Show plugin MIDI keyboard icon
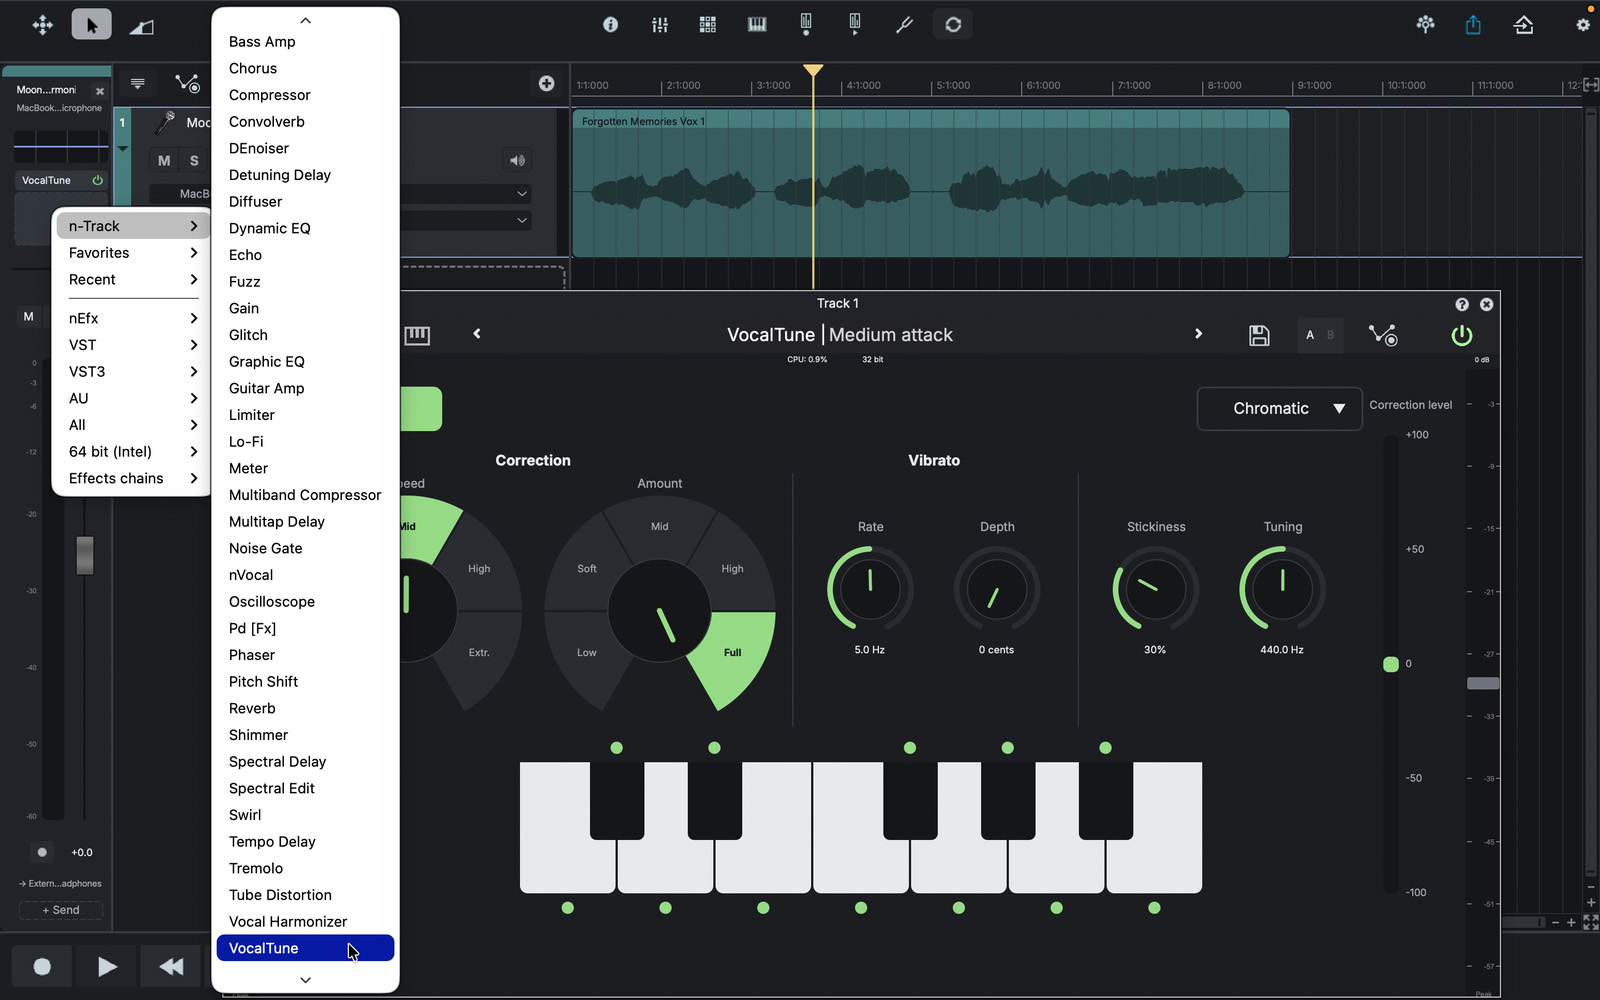This screenshot has width=1600, height=1000. coord(417,335)
